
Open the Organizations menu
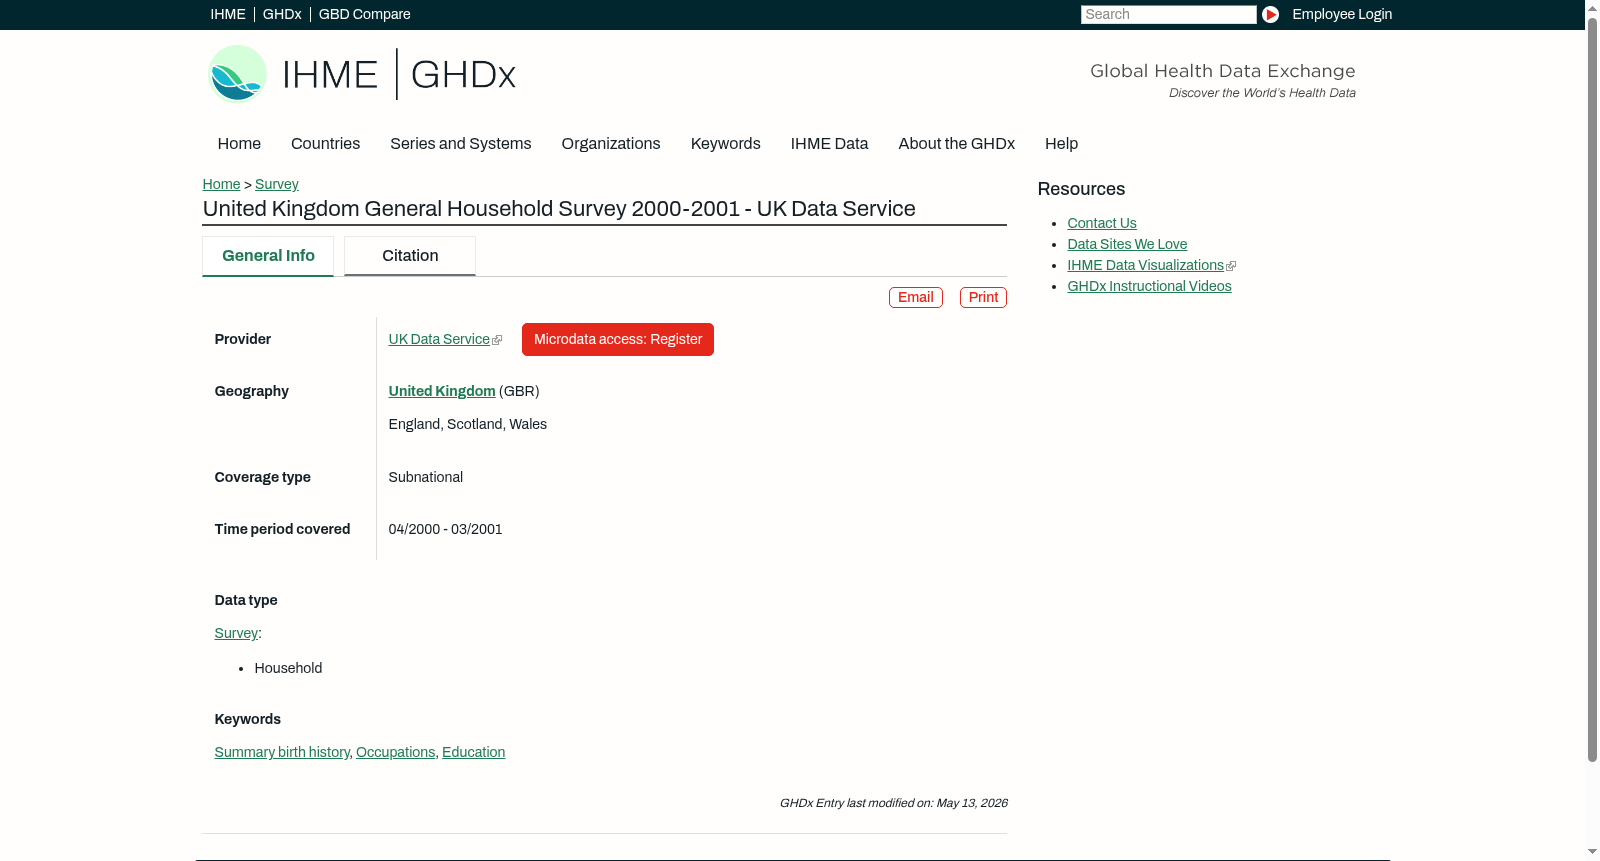[x=611, y=144]
